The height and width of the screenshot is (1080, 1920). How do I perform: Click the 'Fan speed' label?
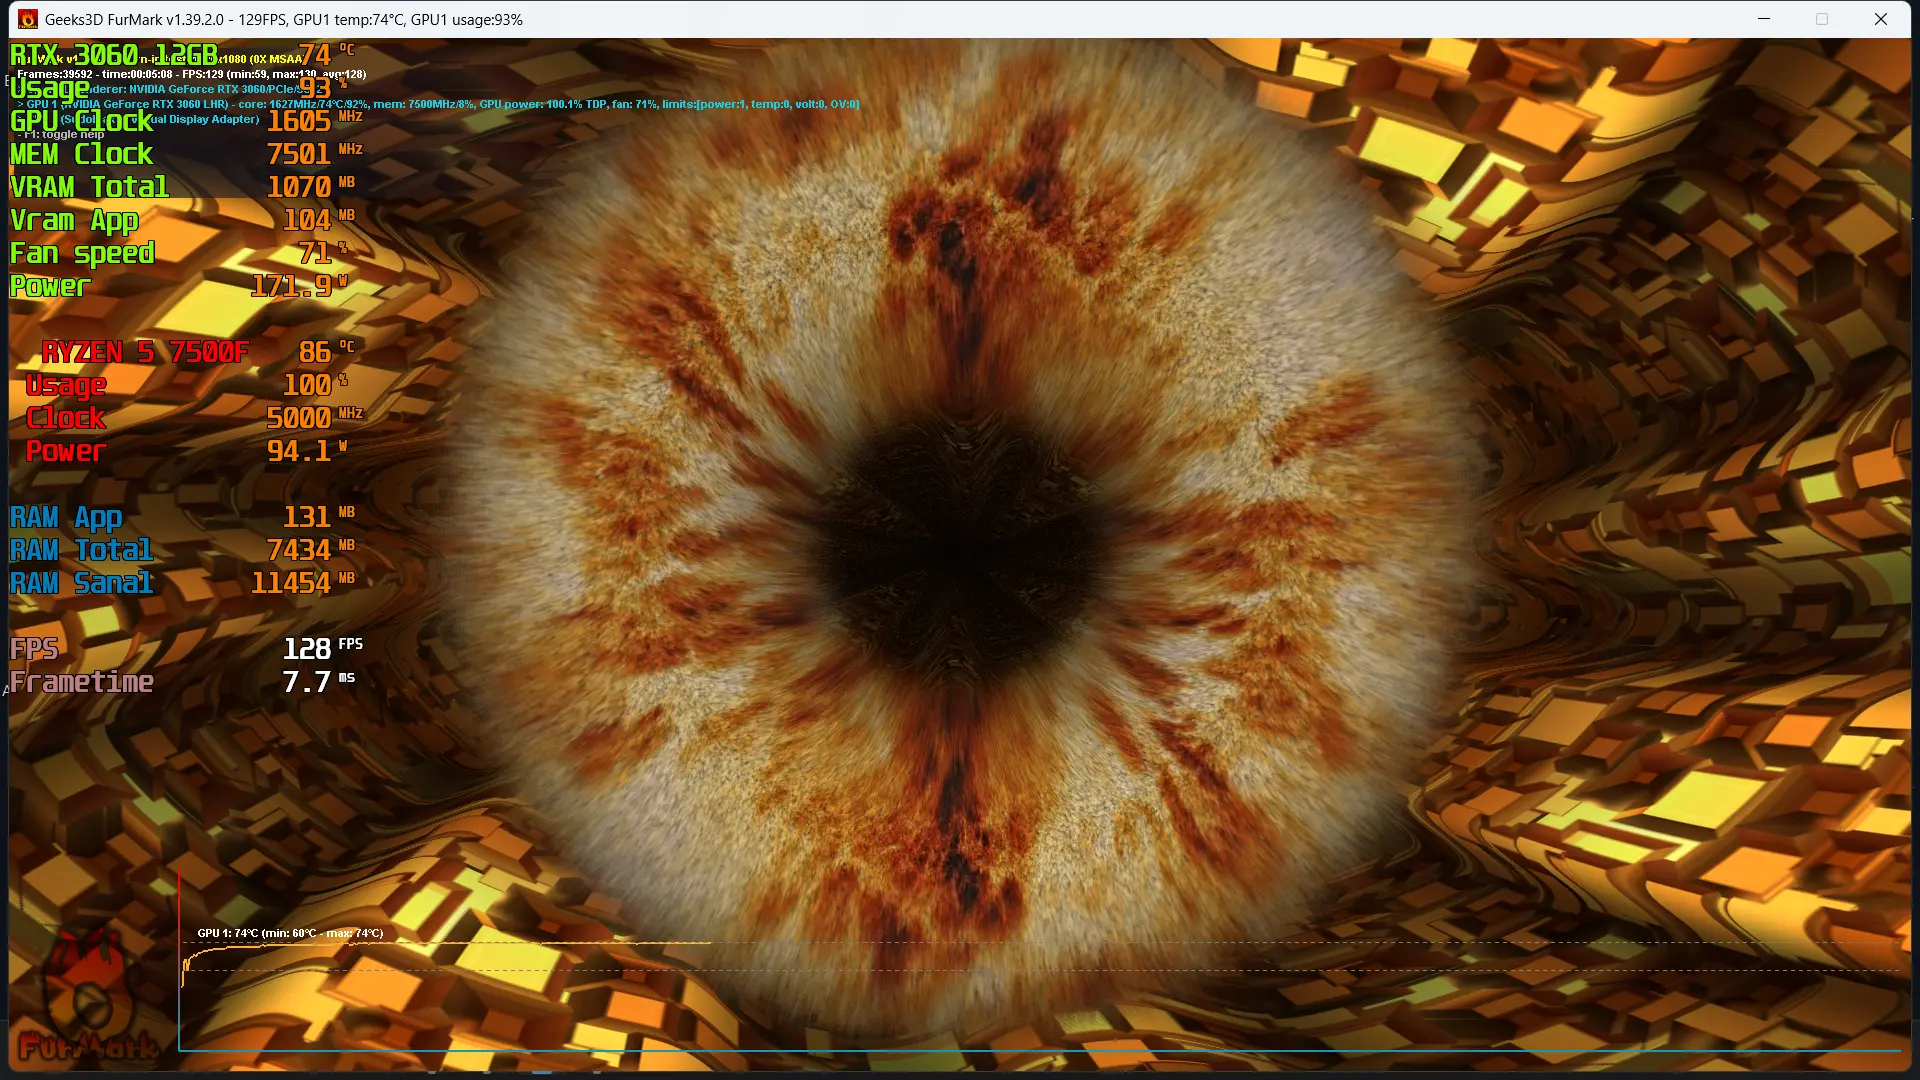[82, 254]
